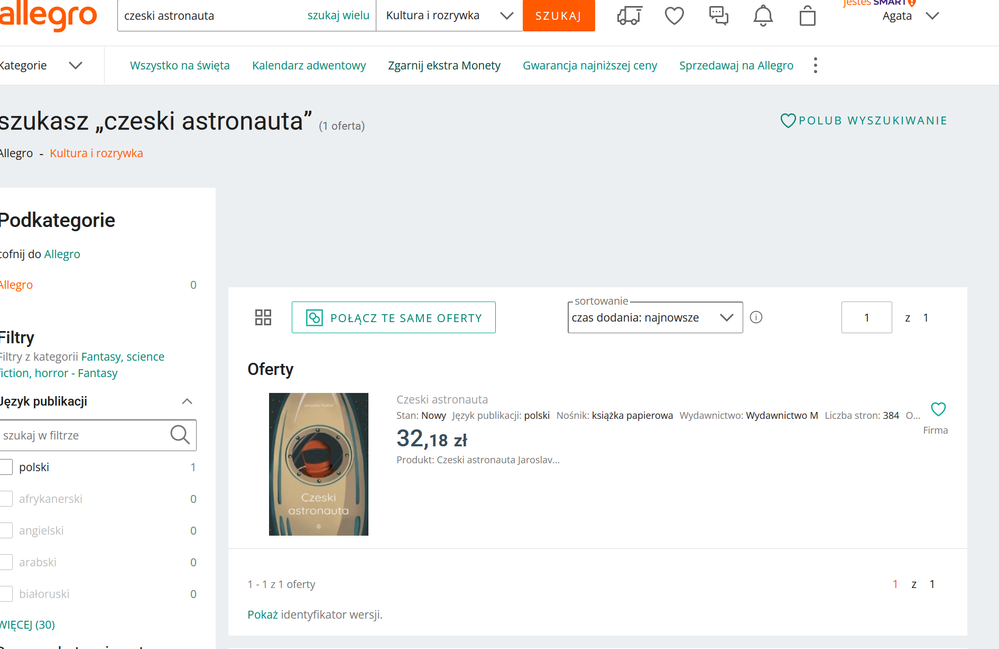
Task: Open Gwarancja najniższej ceny link
Action: tap(589, 65)
